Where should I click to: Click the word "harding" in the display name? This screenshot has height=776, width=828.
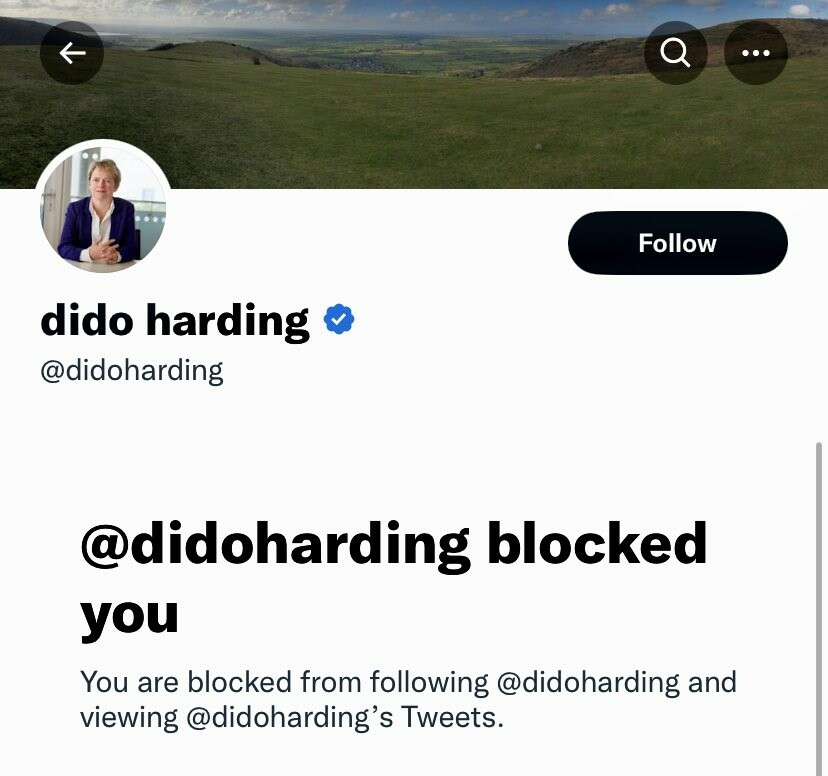click(x=228, y=321)
